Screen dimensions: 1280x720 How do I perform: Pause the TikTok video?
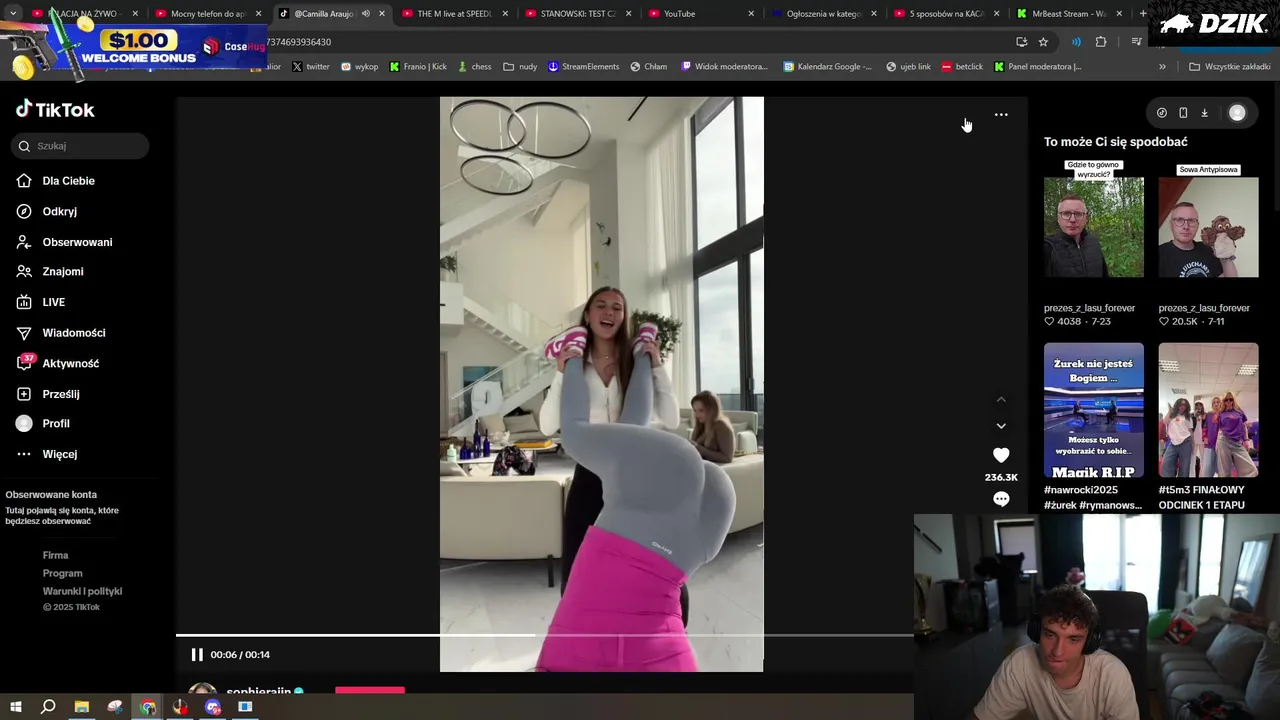(197, 655)
